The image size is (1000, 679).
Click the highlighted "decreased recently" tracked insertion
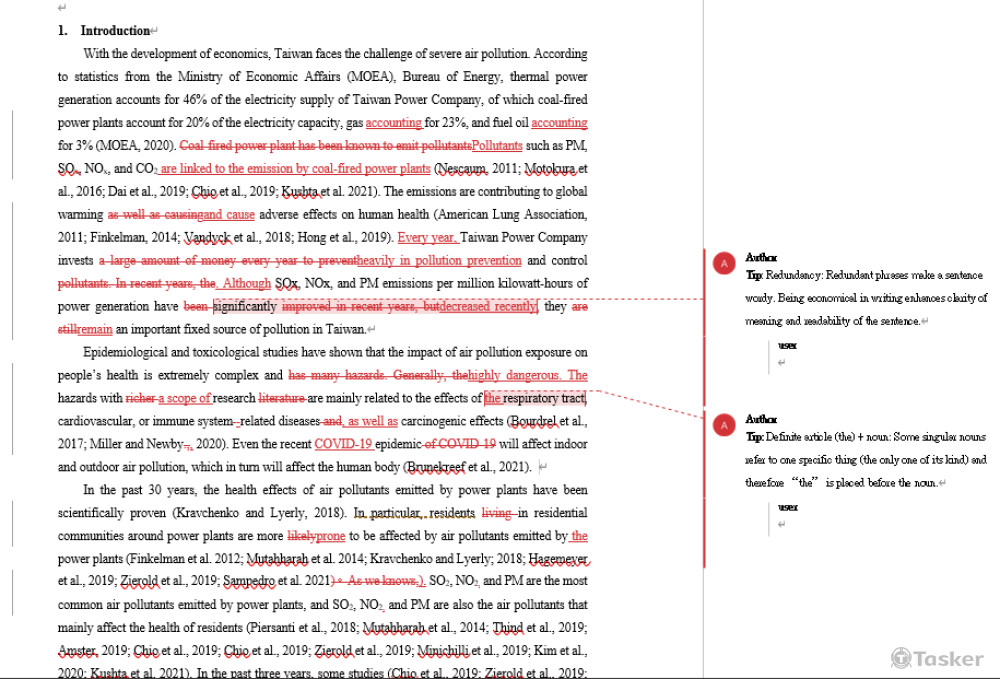coord(488,307)
